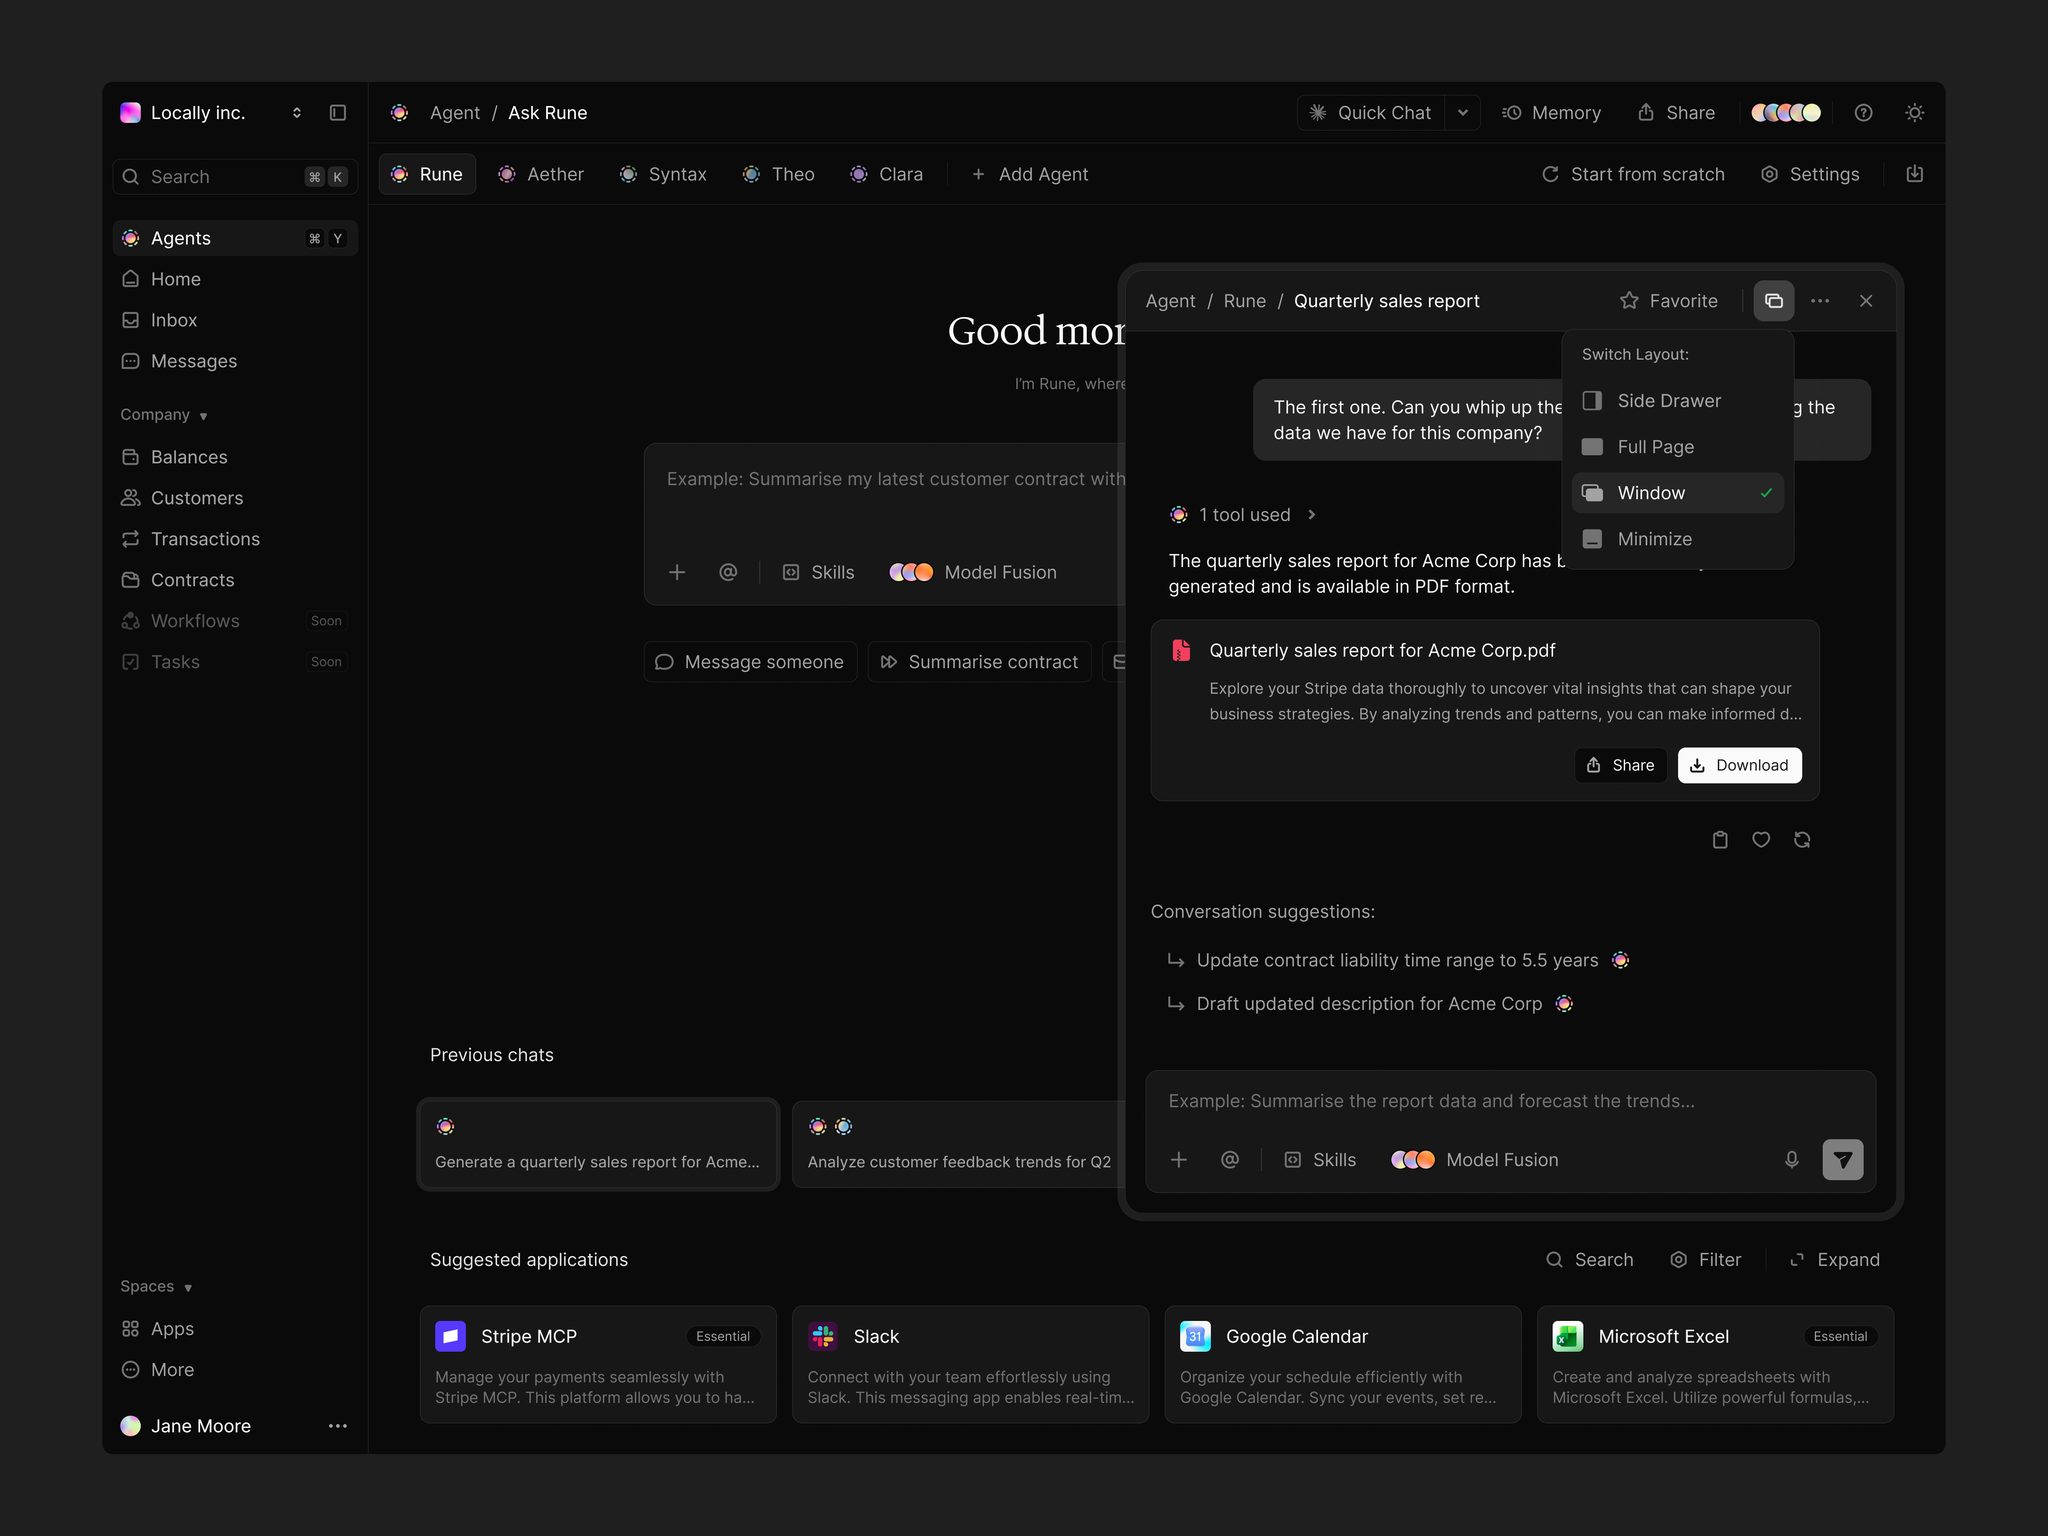Open the help question mark icon

pyautogui.click(x=1863, y=113)
